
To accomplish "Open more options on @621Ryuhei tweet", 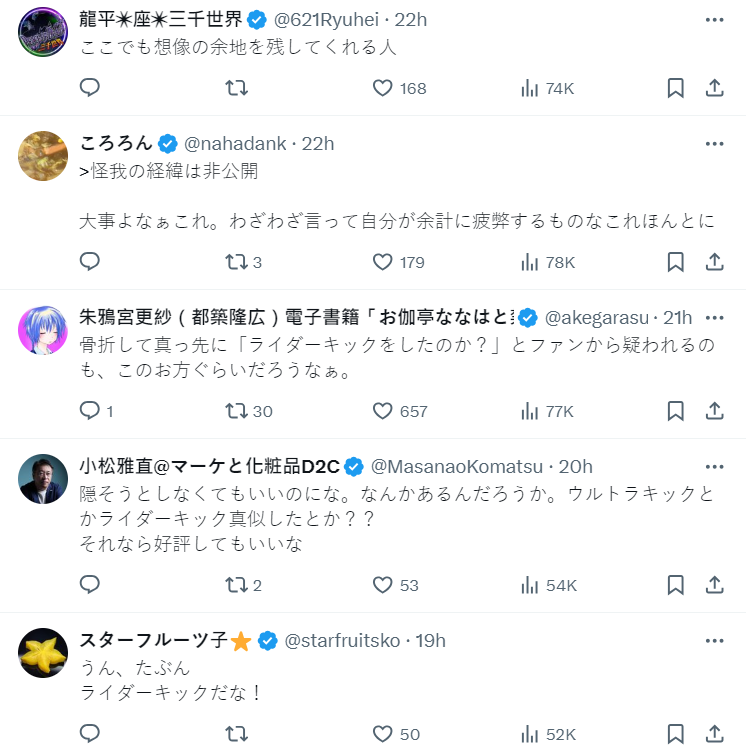I will click(x=714, y=20).
